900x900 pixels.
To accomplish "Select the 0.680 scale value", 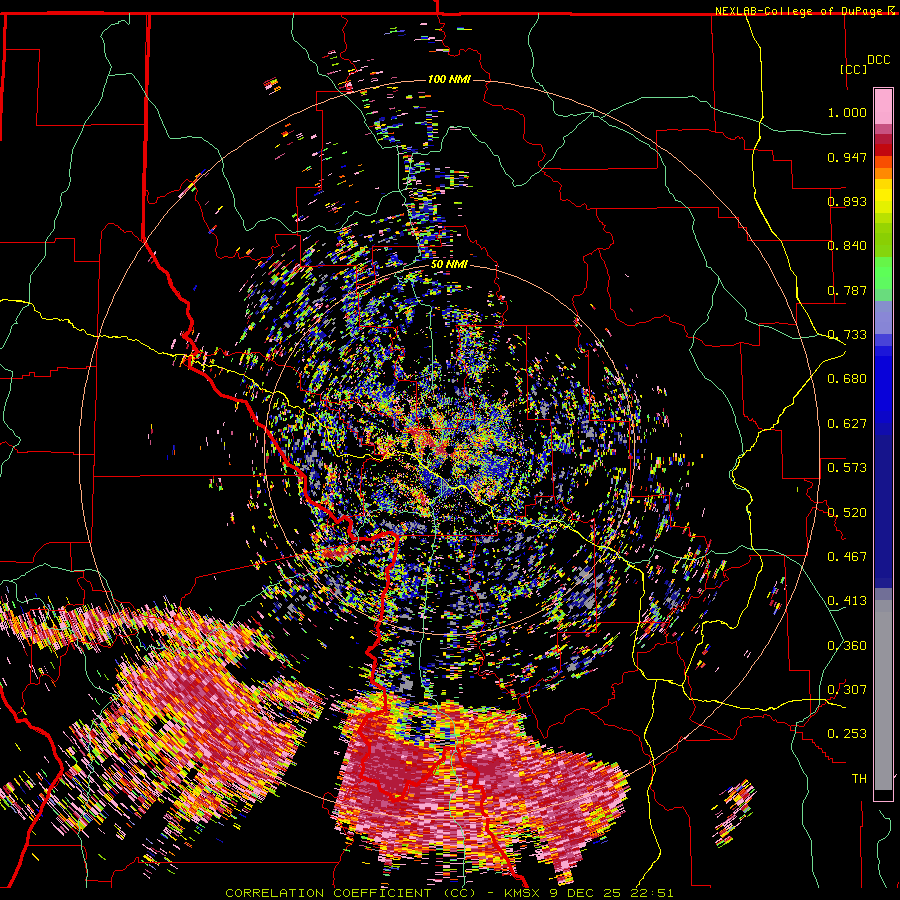I will (x=847, y=379).
